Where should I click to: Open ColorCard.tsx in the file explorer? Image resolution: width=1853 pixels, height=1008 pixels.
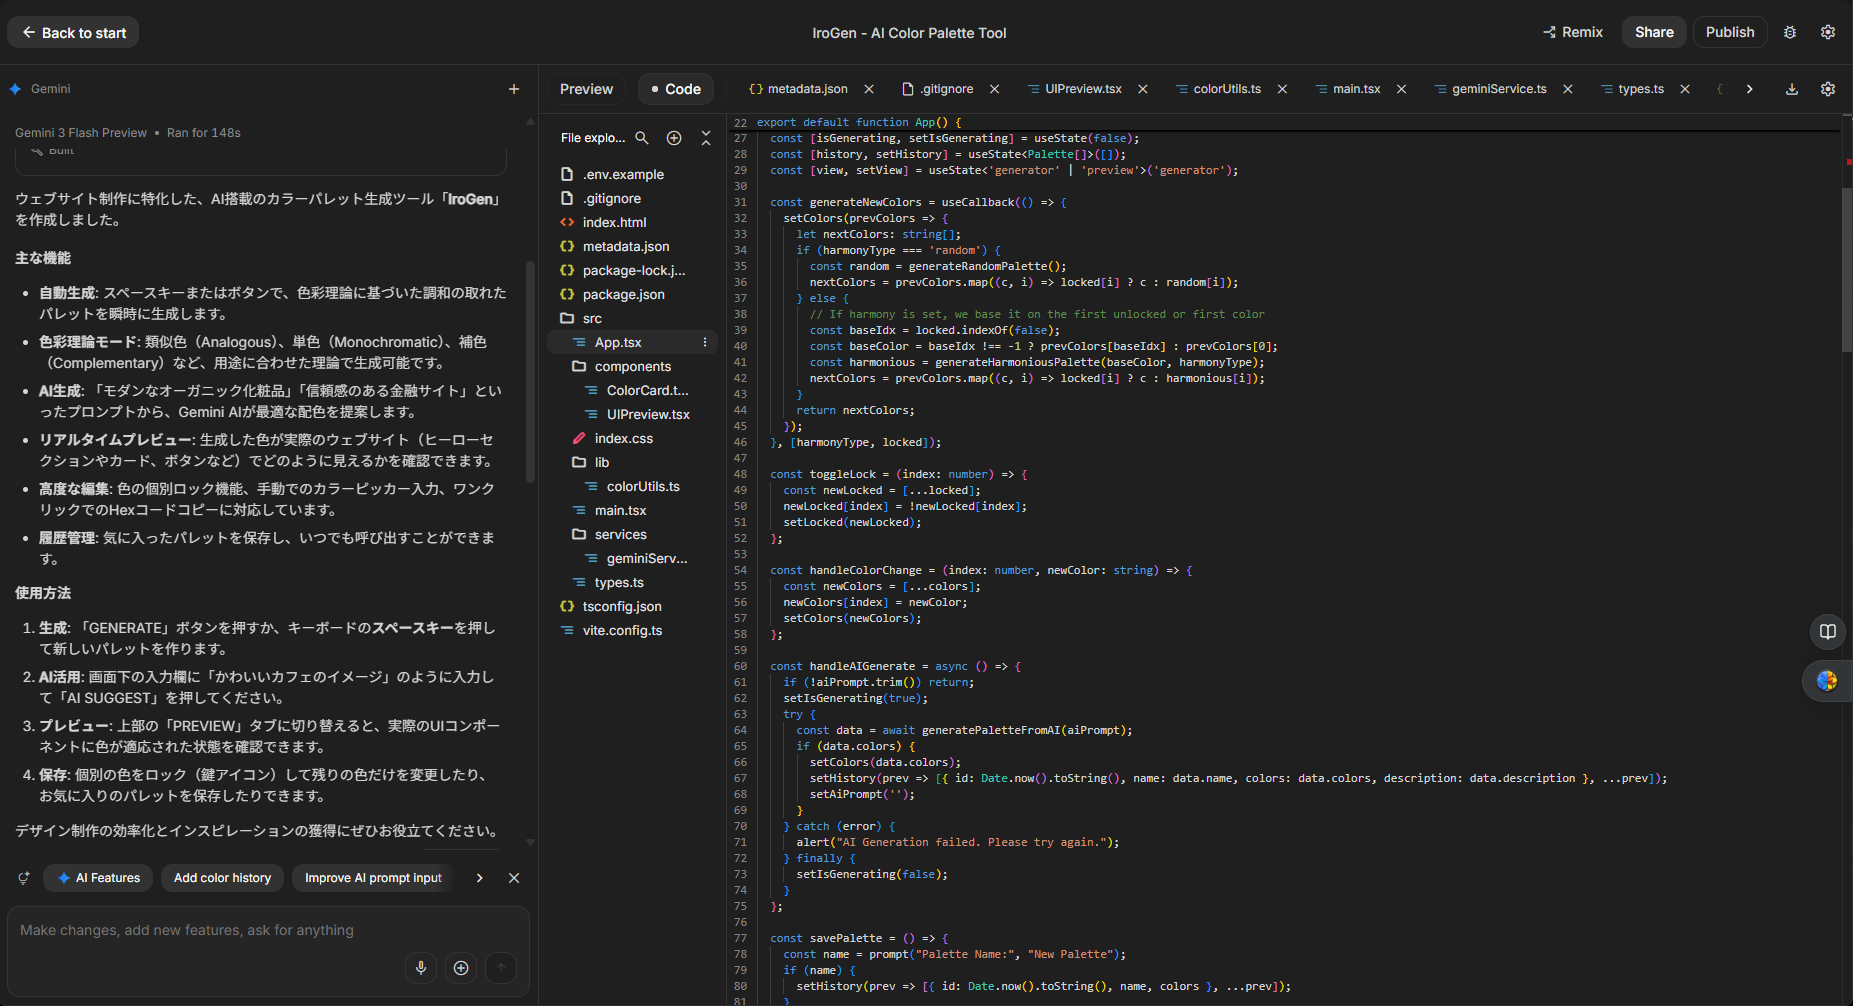pos(633,390)
